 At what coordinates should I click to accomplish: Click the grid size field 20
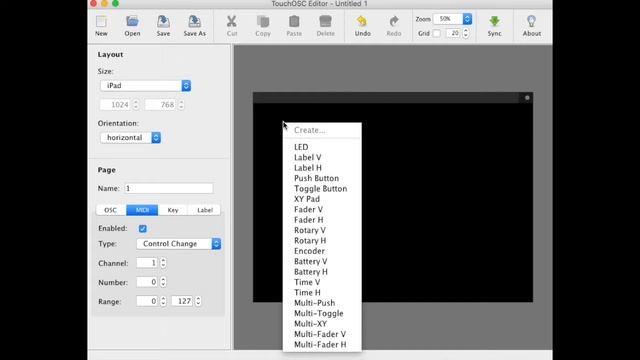coord(453,33)
